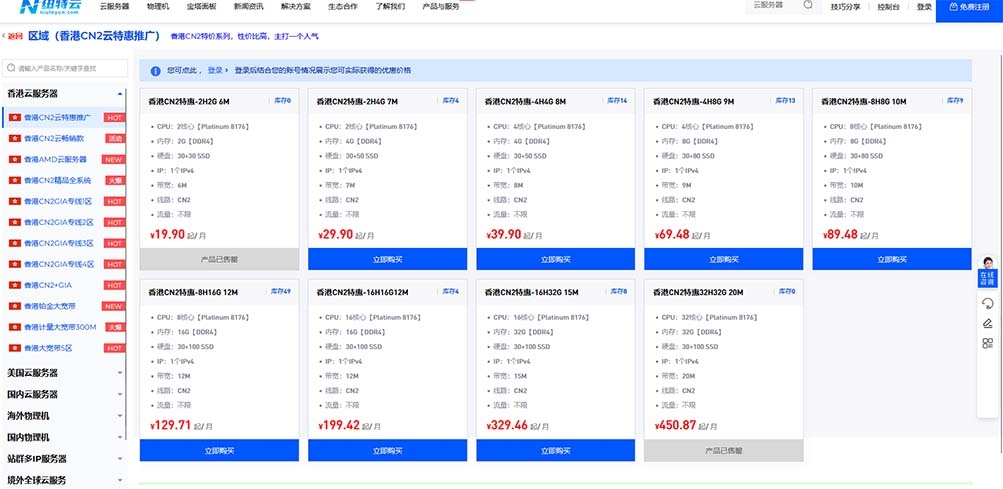Click the Niuteyun logo
This screenshot has height=489, width=1003.
tap(50, 6)
